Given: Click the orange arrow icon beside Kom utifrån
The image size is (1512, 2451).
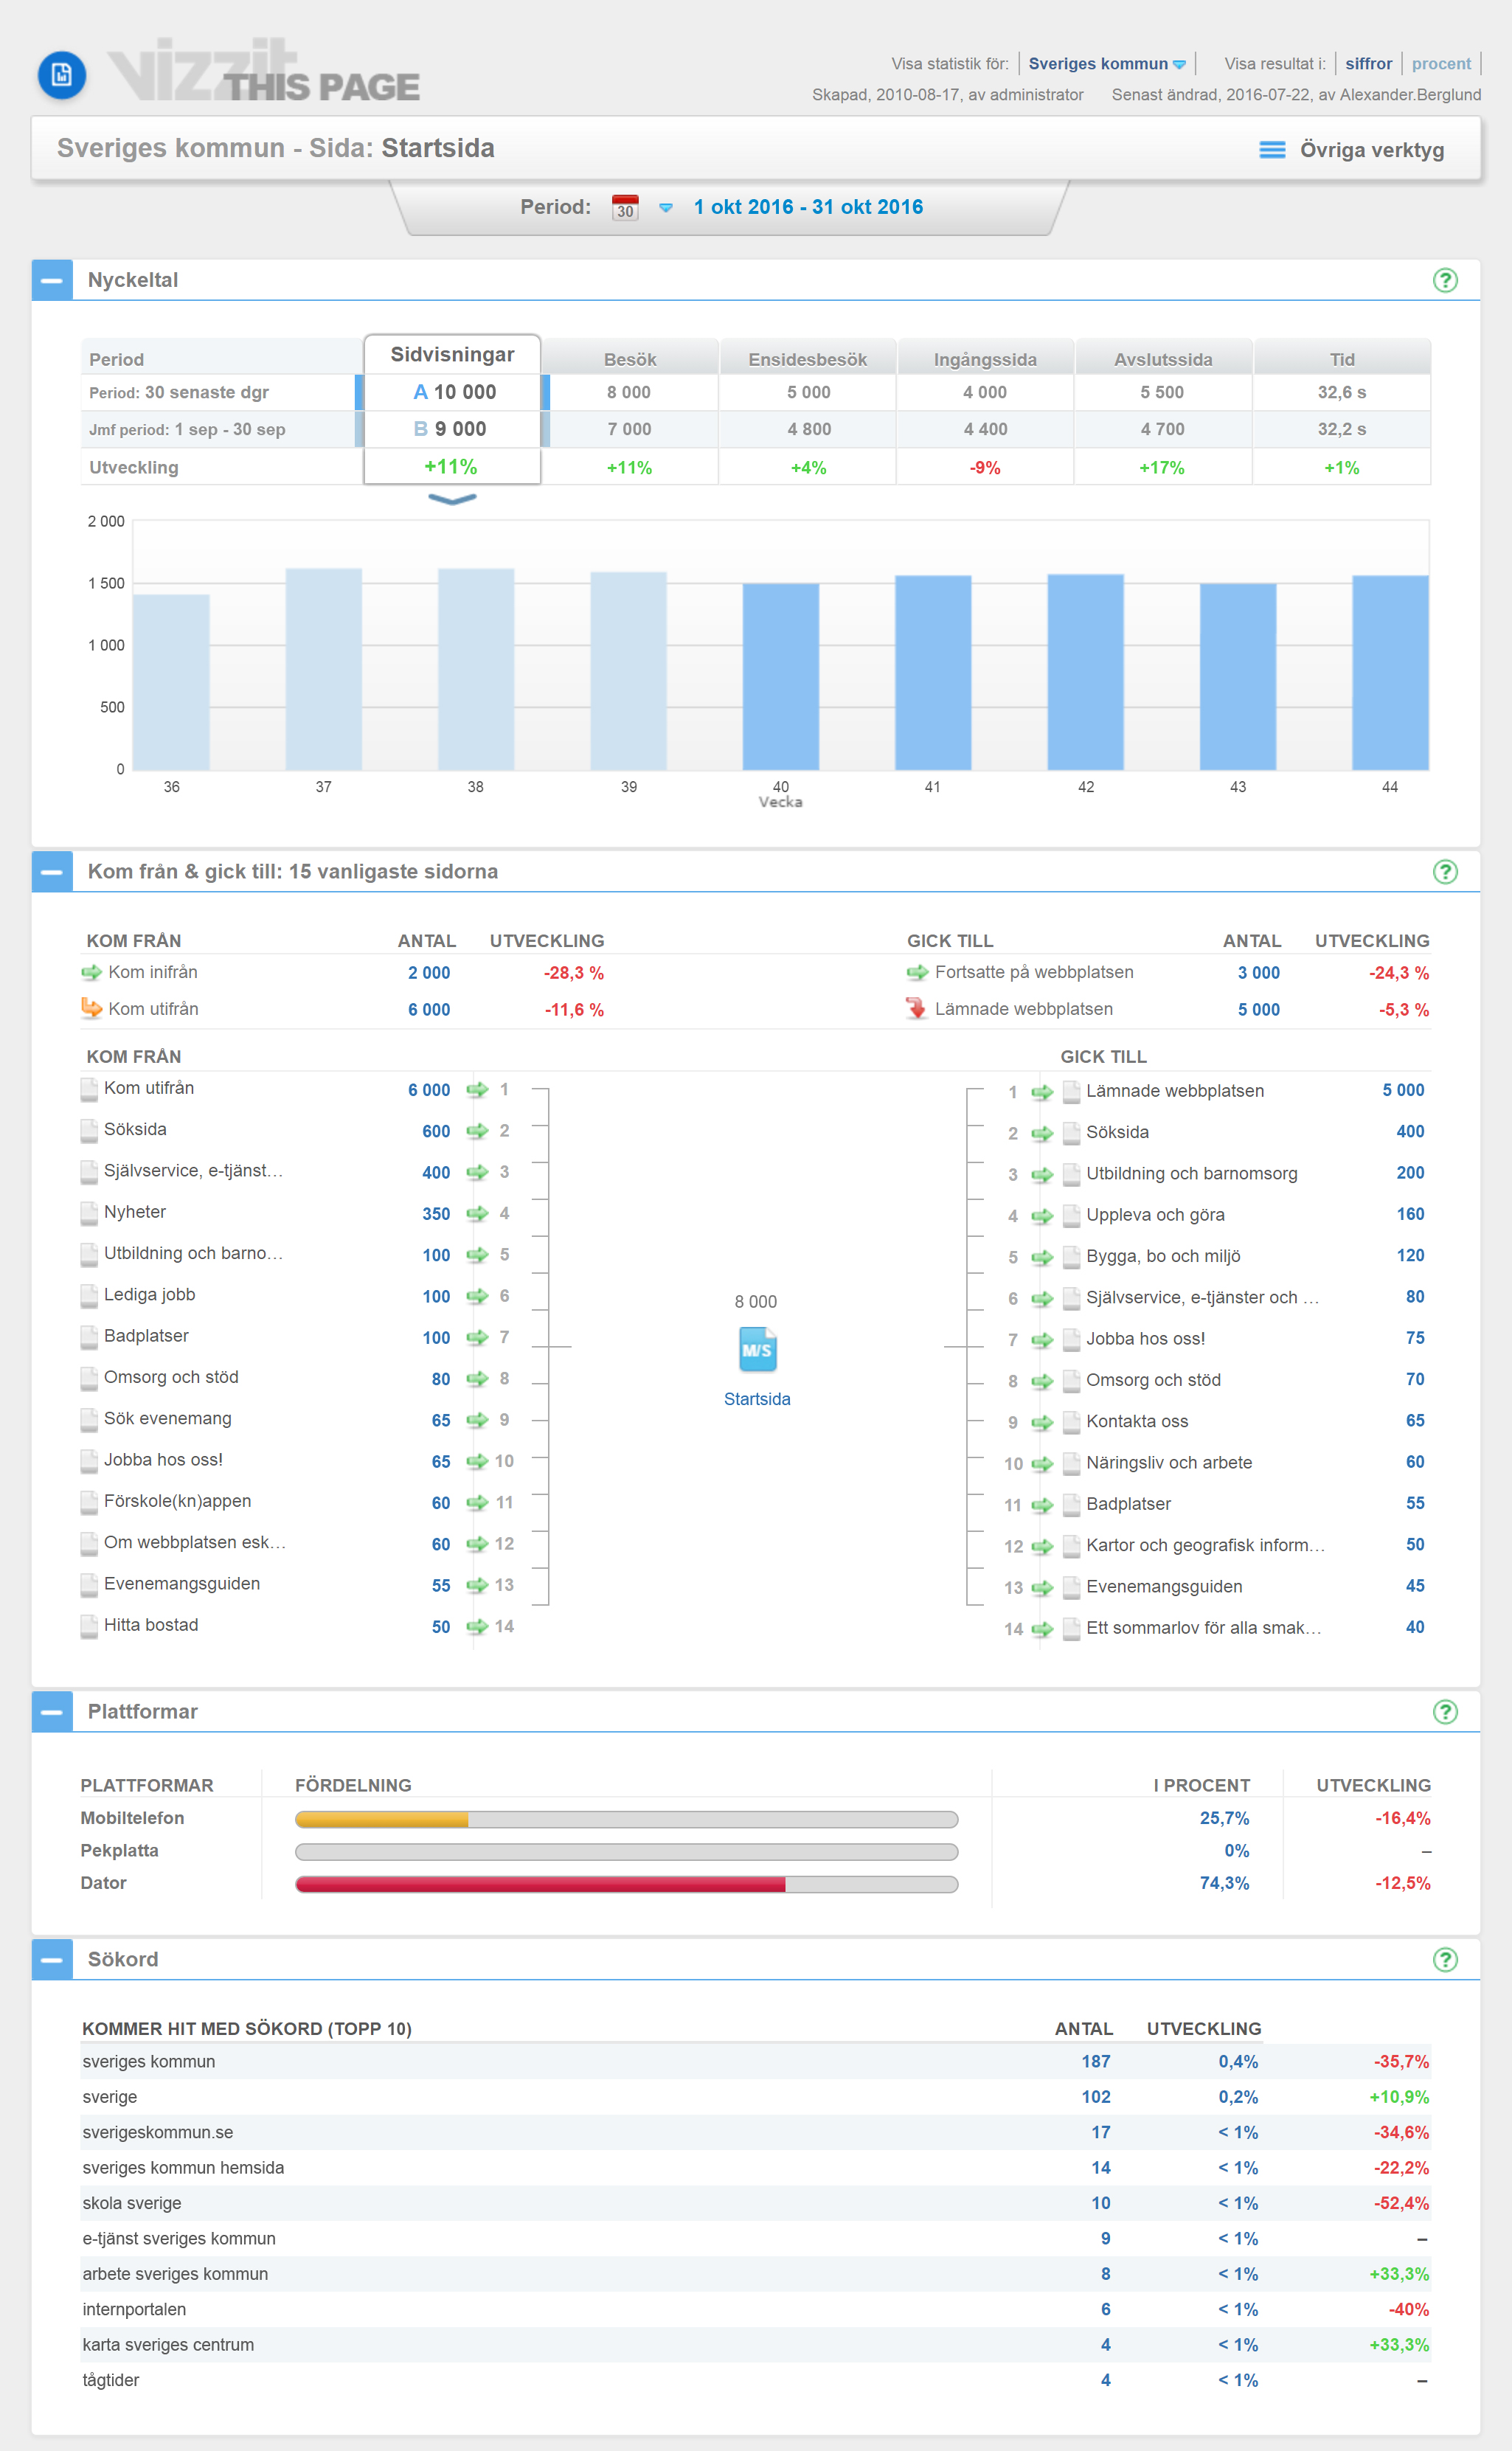Looking at the screenshot, I should (92, 1008).
